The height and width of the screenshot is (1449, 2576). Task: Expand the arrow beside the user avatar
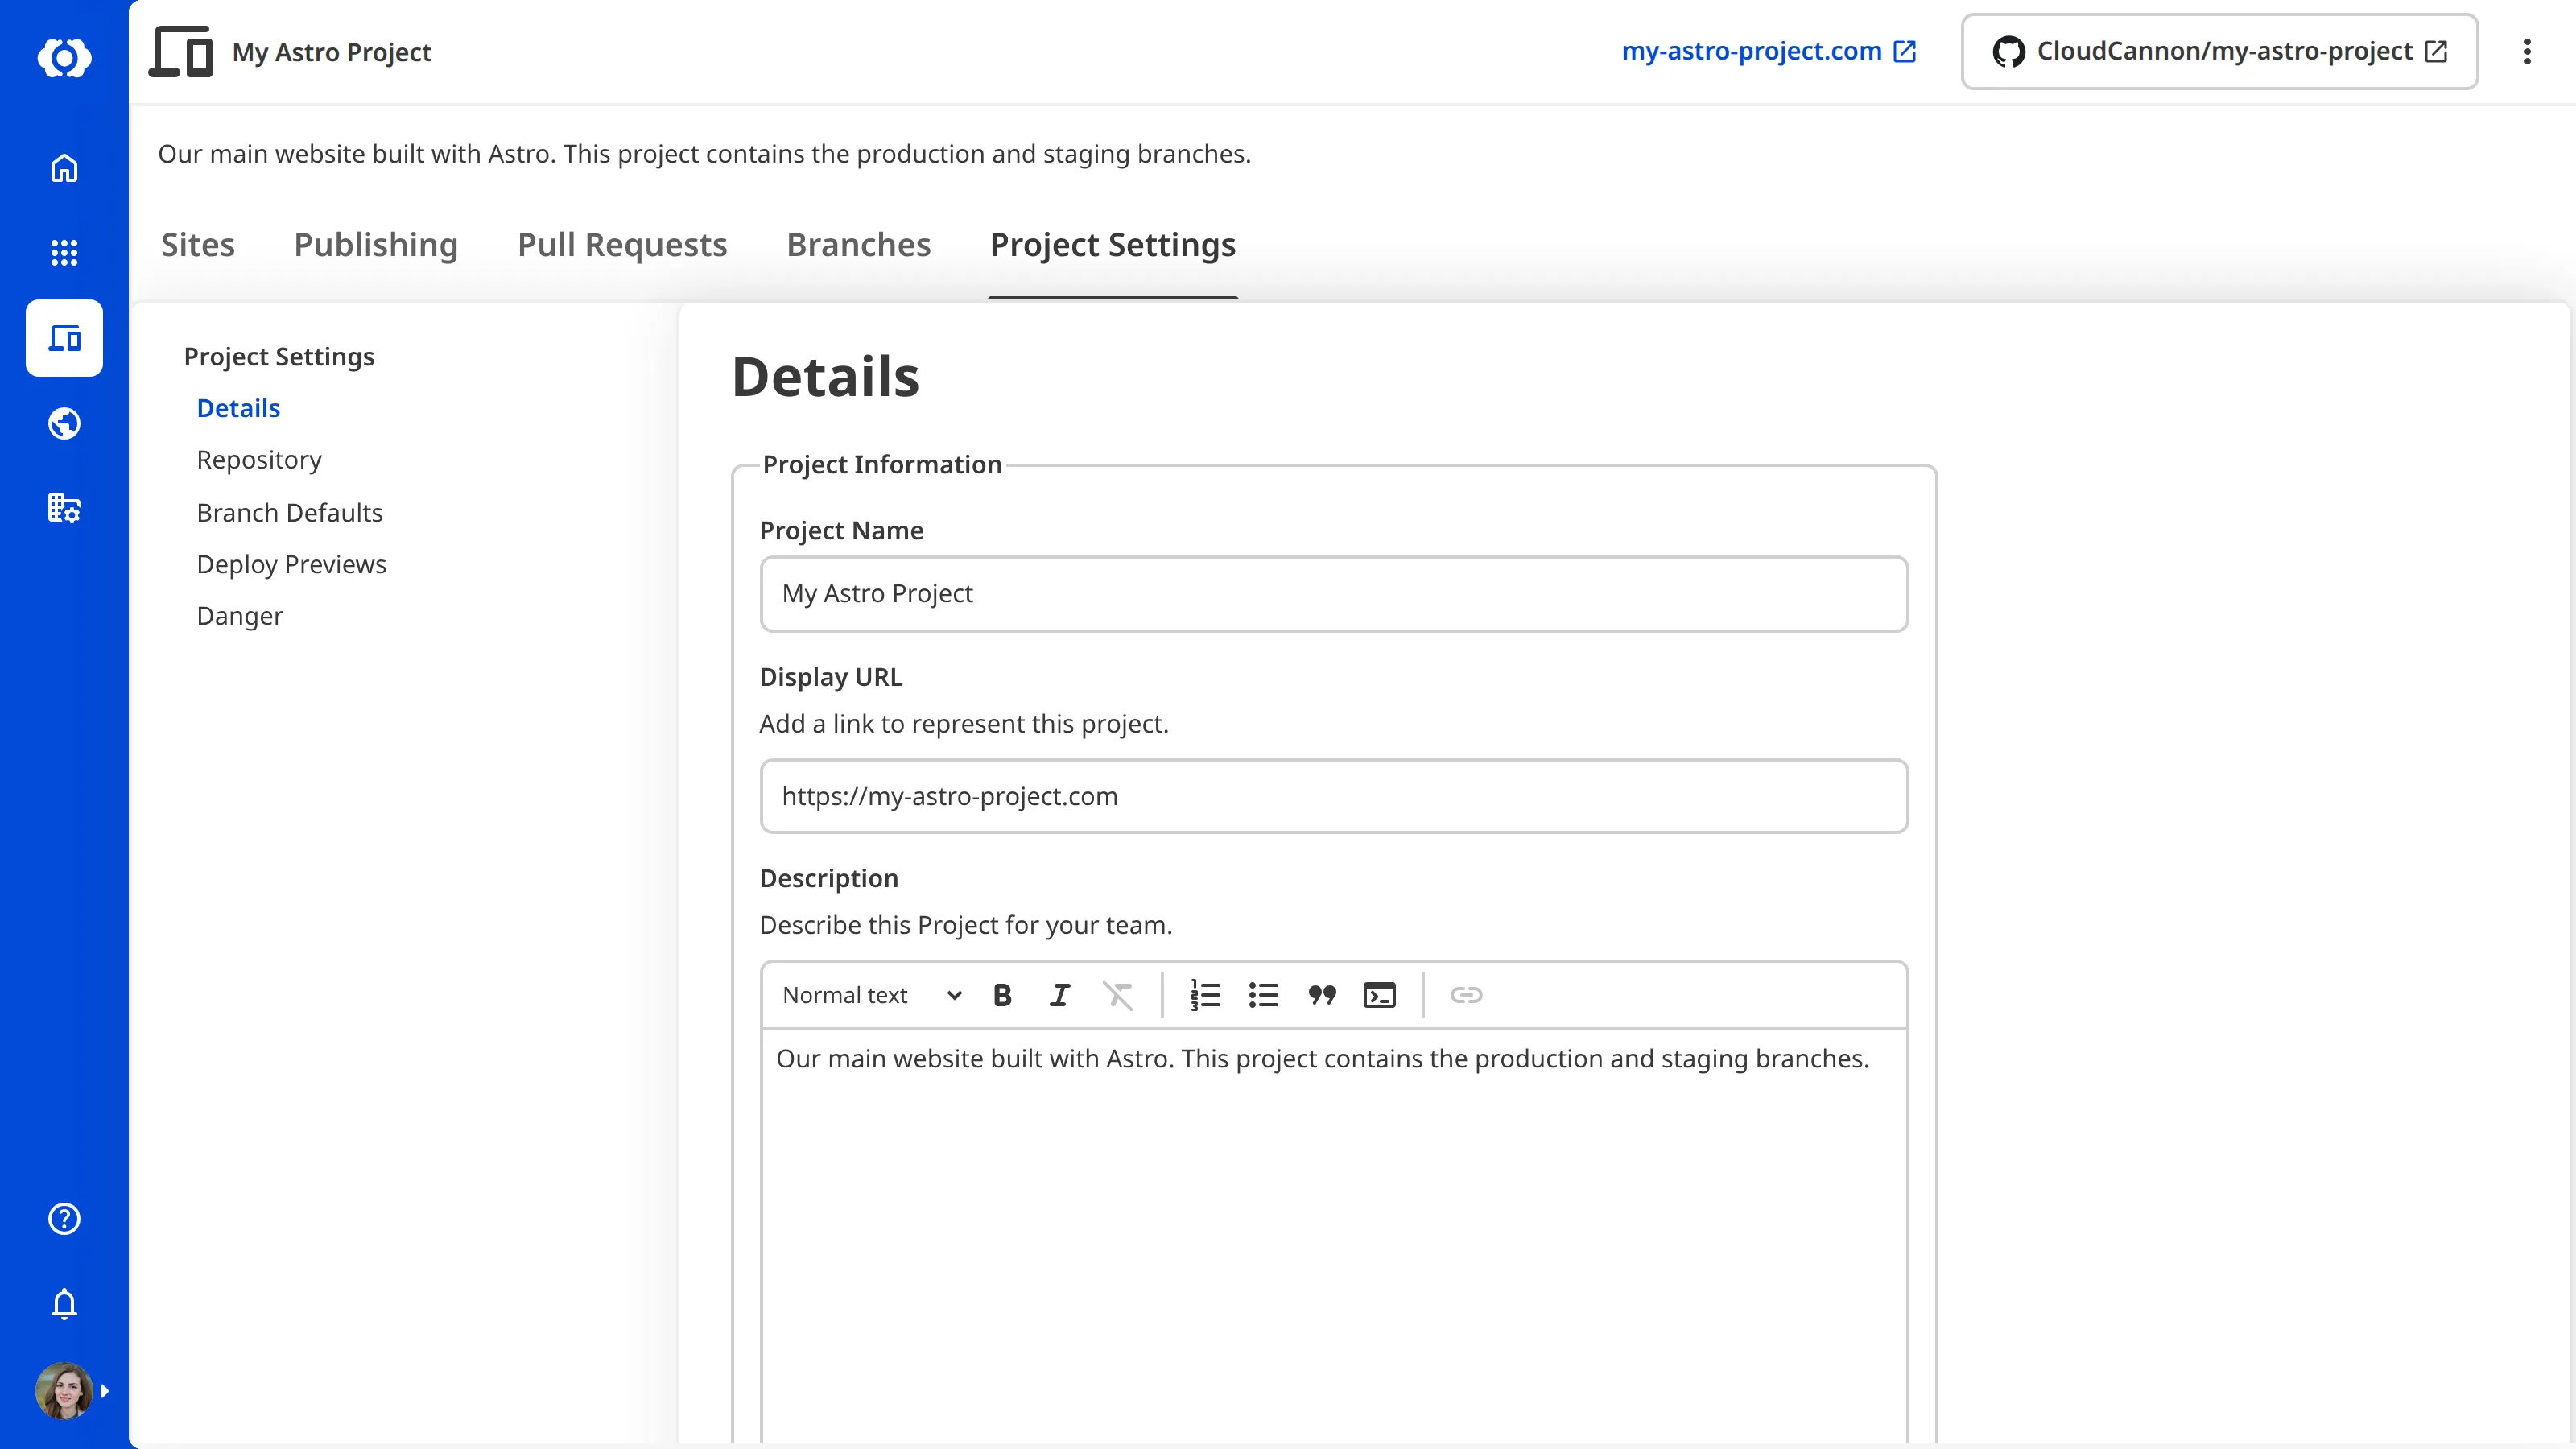(105, 1391)
